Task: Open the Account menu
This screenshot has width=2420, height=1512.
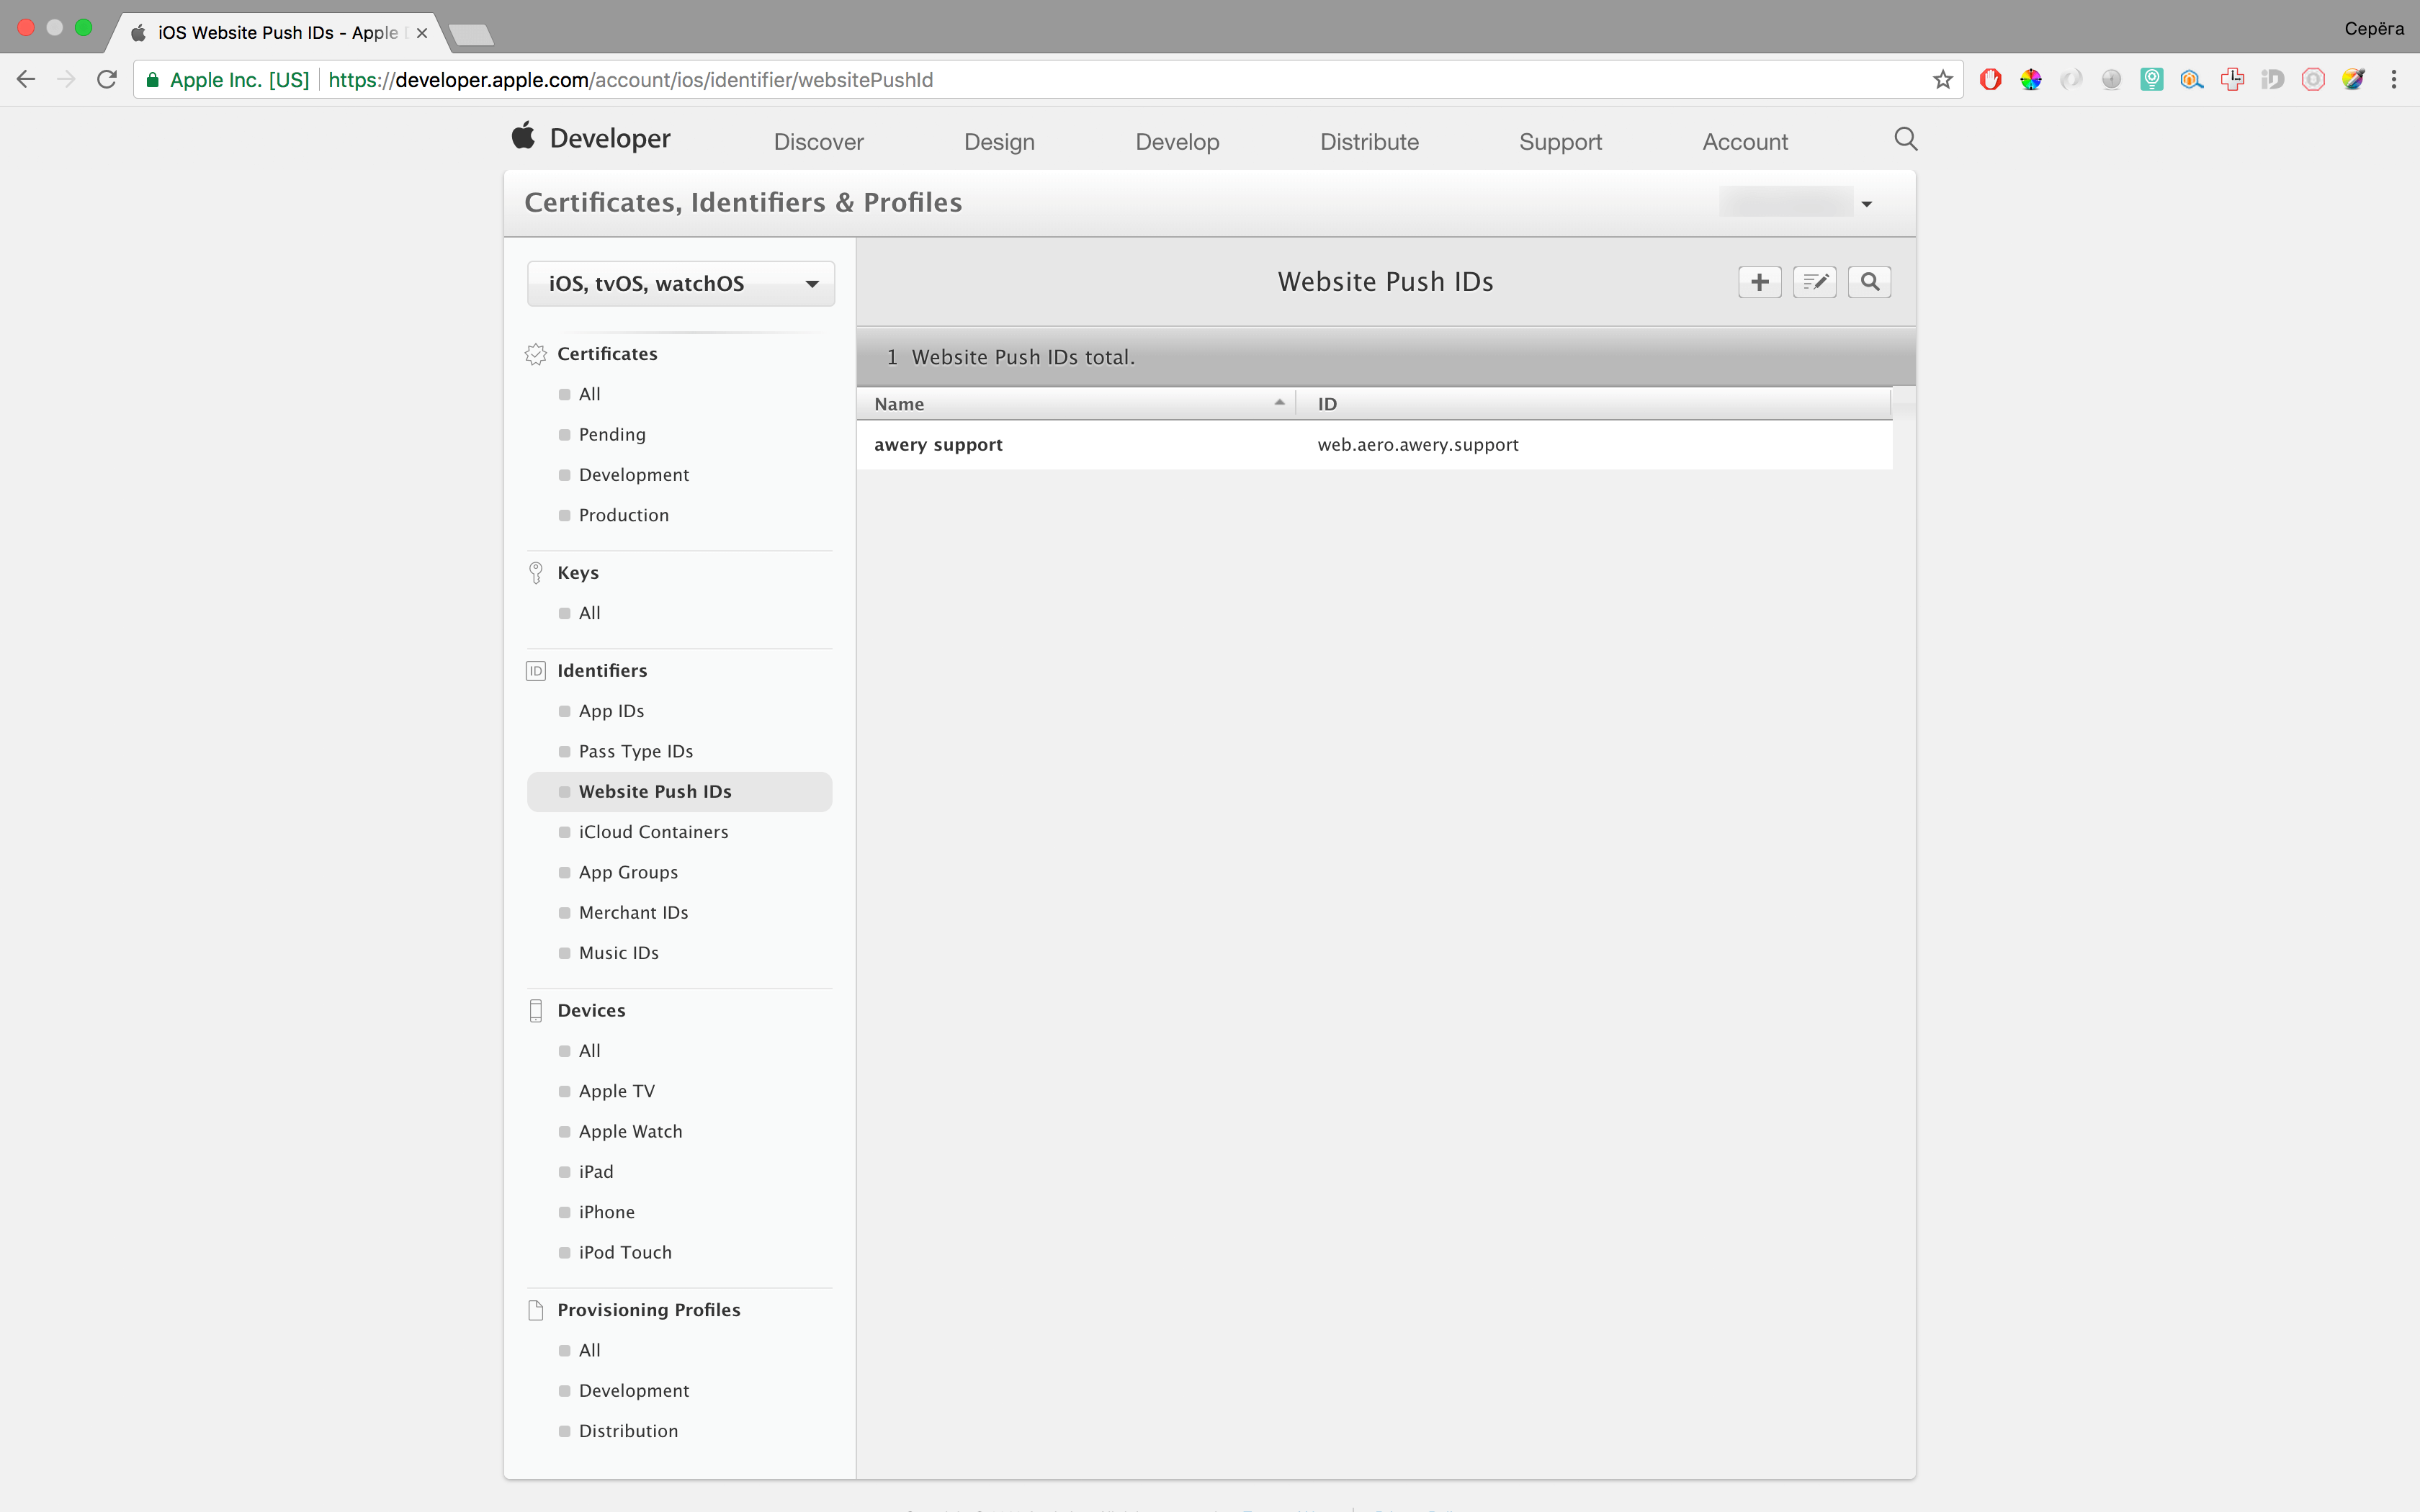Action: 1745,142
